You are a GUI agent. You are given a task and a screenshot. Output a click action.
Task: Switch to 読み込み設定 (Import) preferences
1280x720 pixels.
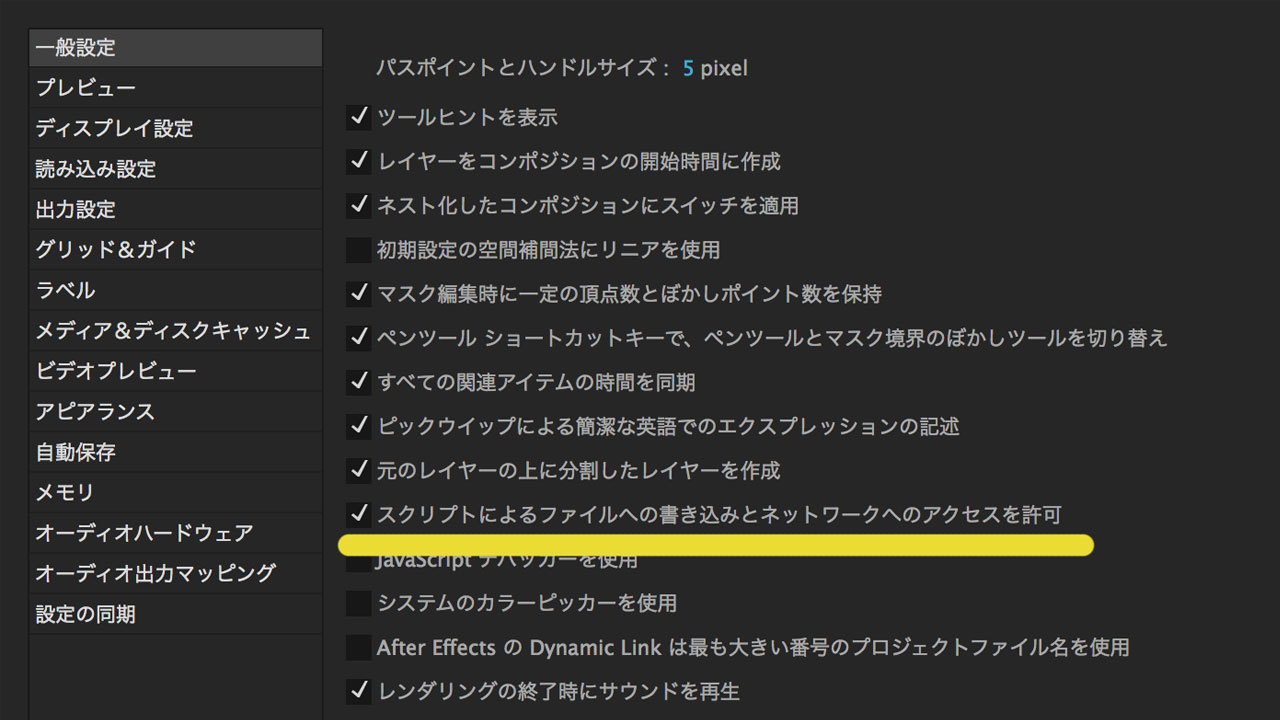click(96, 169)
